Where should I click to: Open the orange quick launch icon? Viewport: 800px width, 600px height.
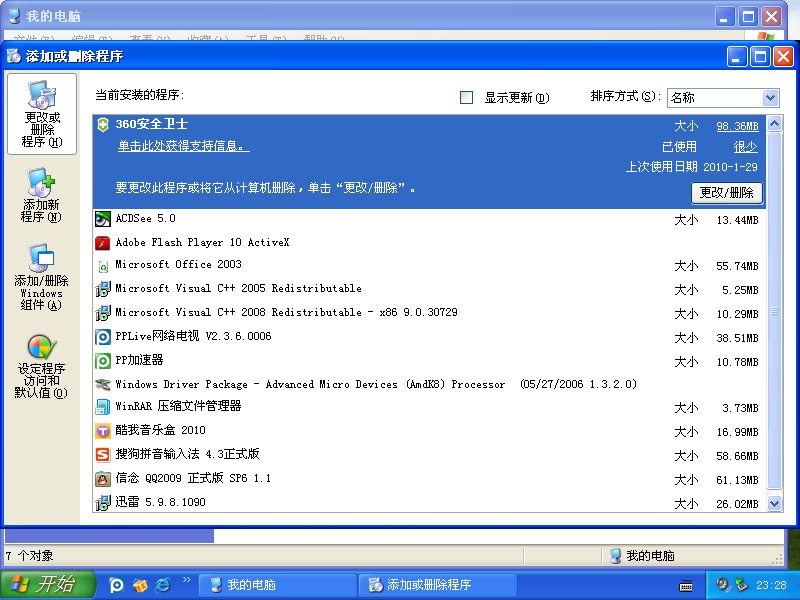click(140, 585)
